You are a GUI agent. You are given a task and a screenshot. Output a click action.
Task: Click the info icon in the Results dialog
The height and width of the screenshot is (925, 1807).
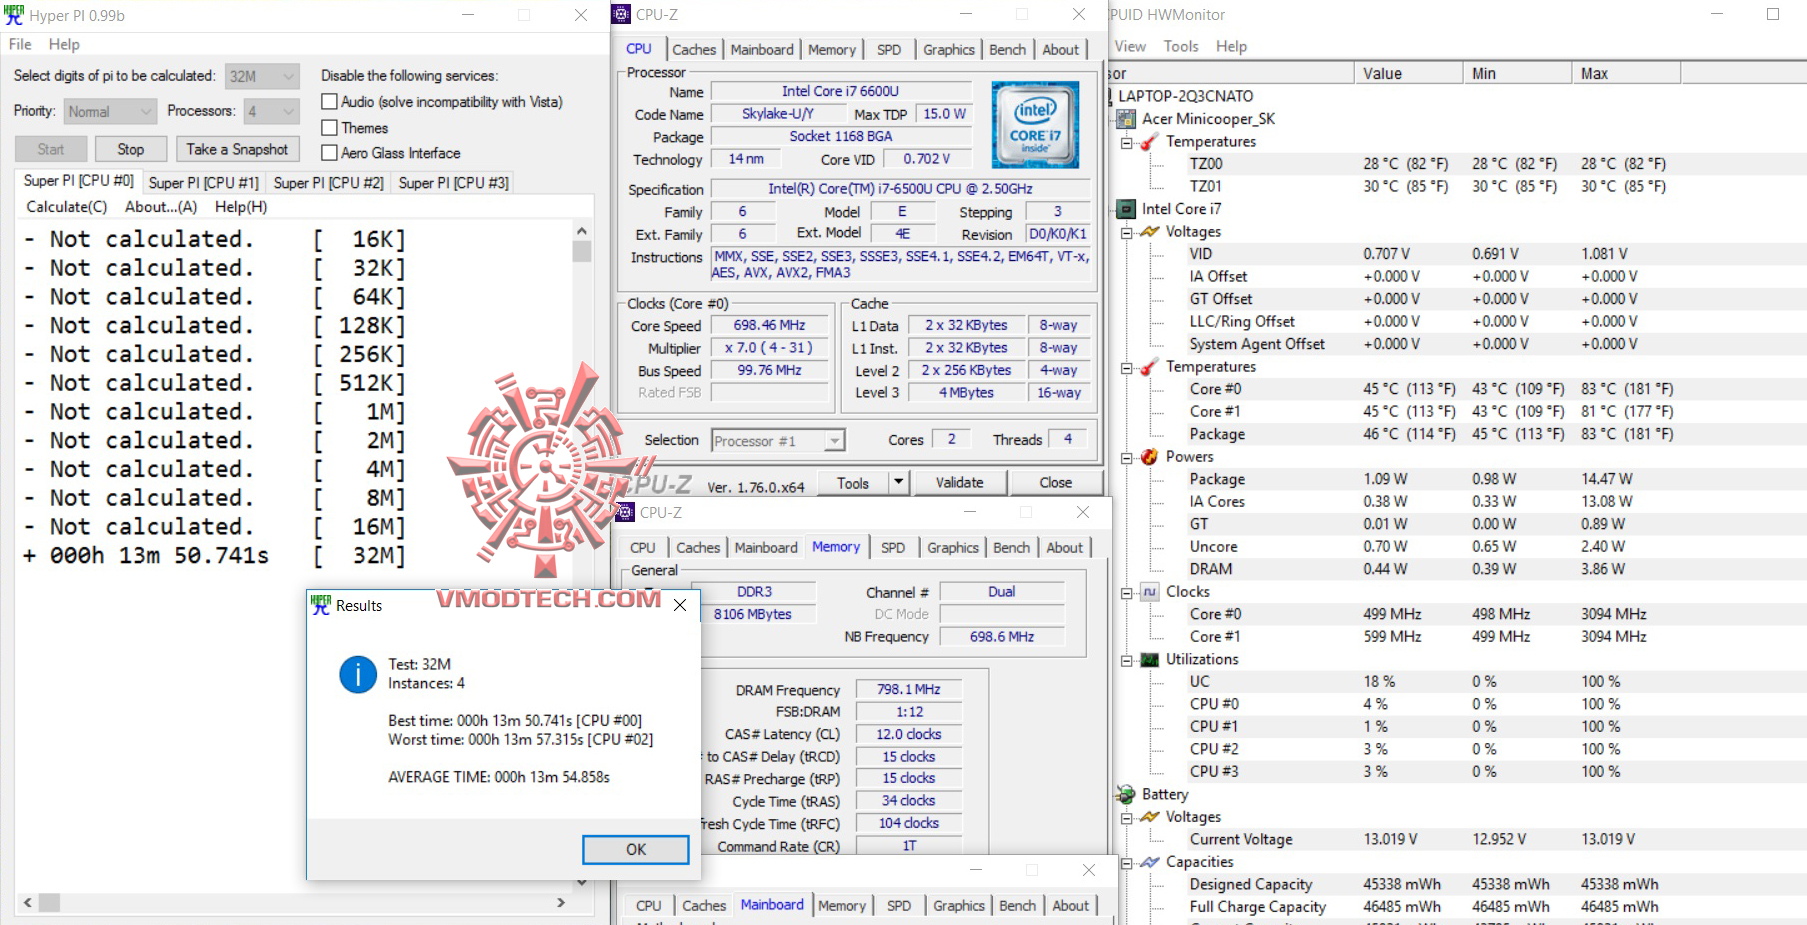click(x=357, y=674)
